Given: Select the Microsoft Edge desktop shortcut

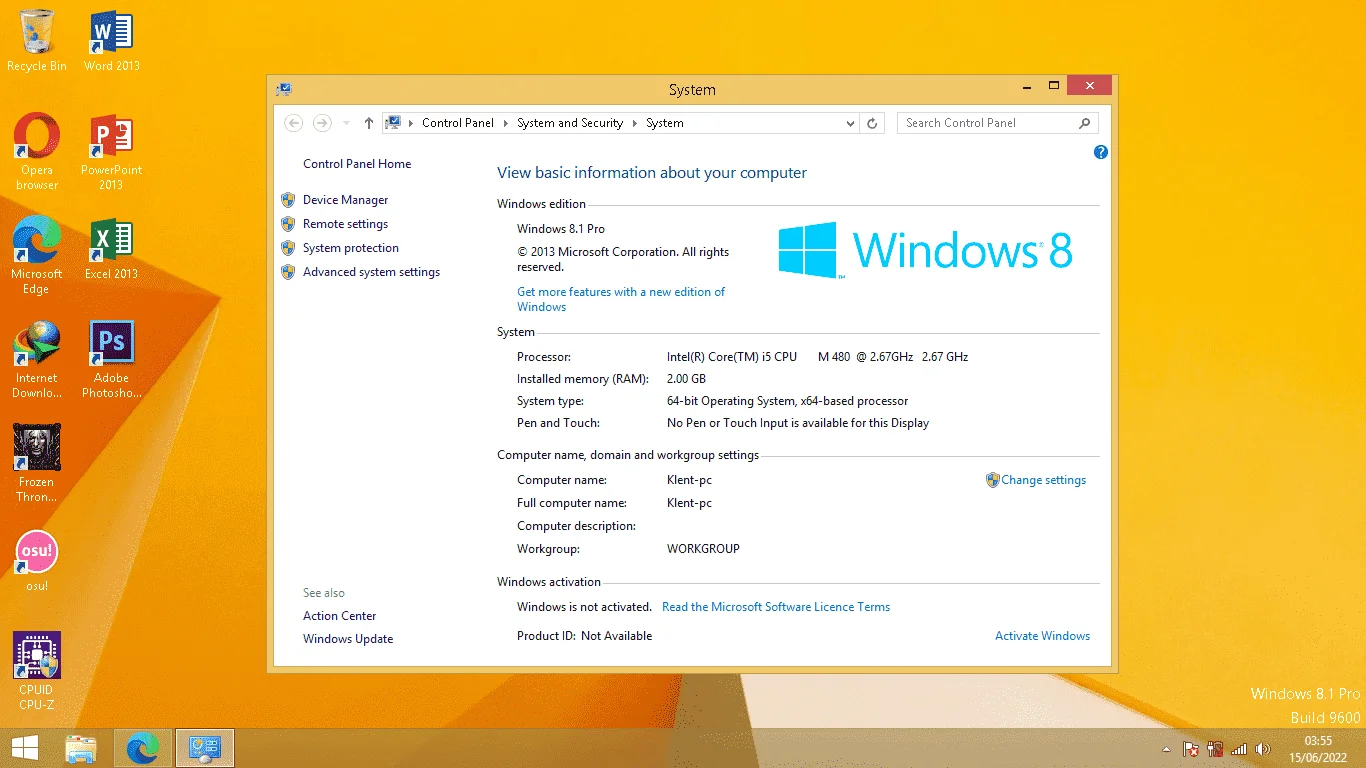Looking at the screenshot, I should click(x=37, y=255).
